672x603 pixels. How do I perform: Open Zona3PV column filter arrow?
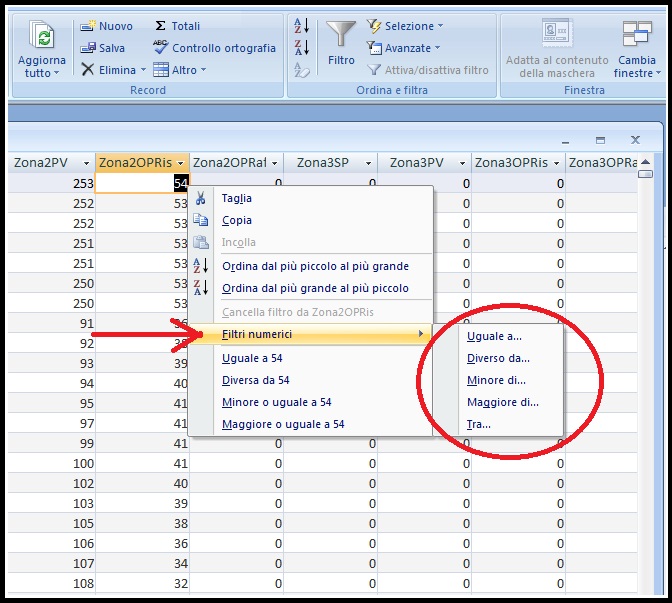click(462, 163)
